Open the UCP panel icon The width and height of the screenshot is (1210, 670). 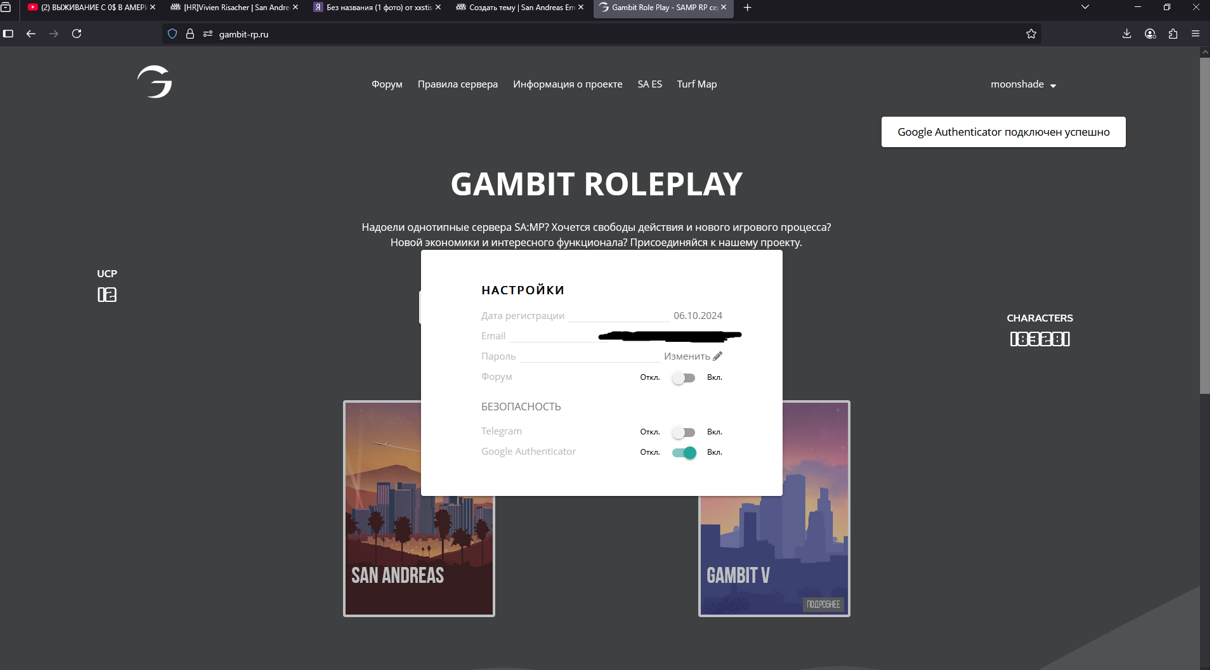pos(107,295)
